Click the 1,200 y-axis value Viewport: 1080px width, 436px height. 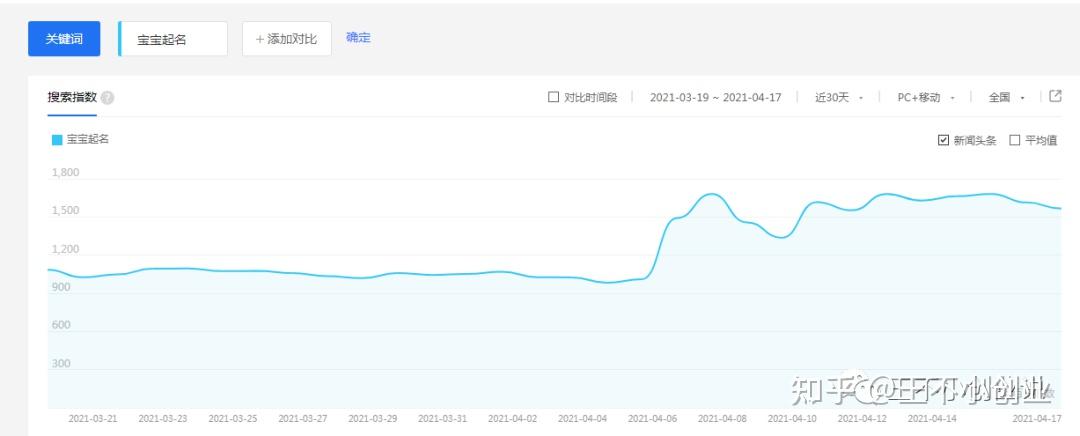point(65,249)
